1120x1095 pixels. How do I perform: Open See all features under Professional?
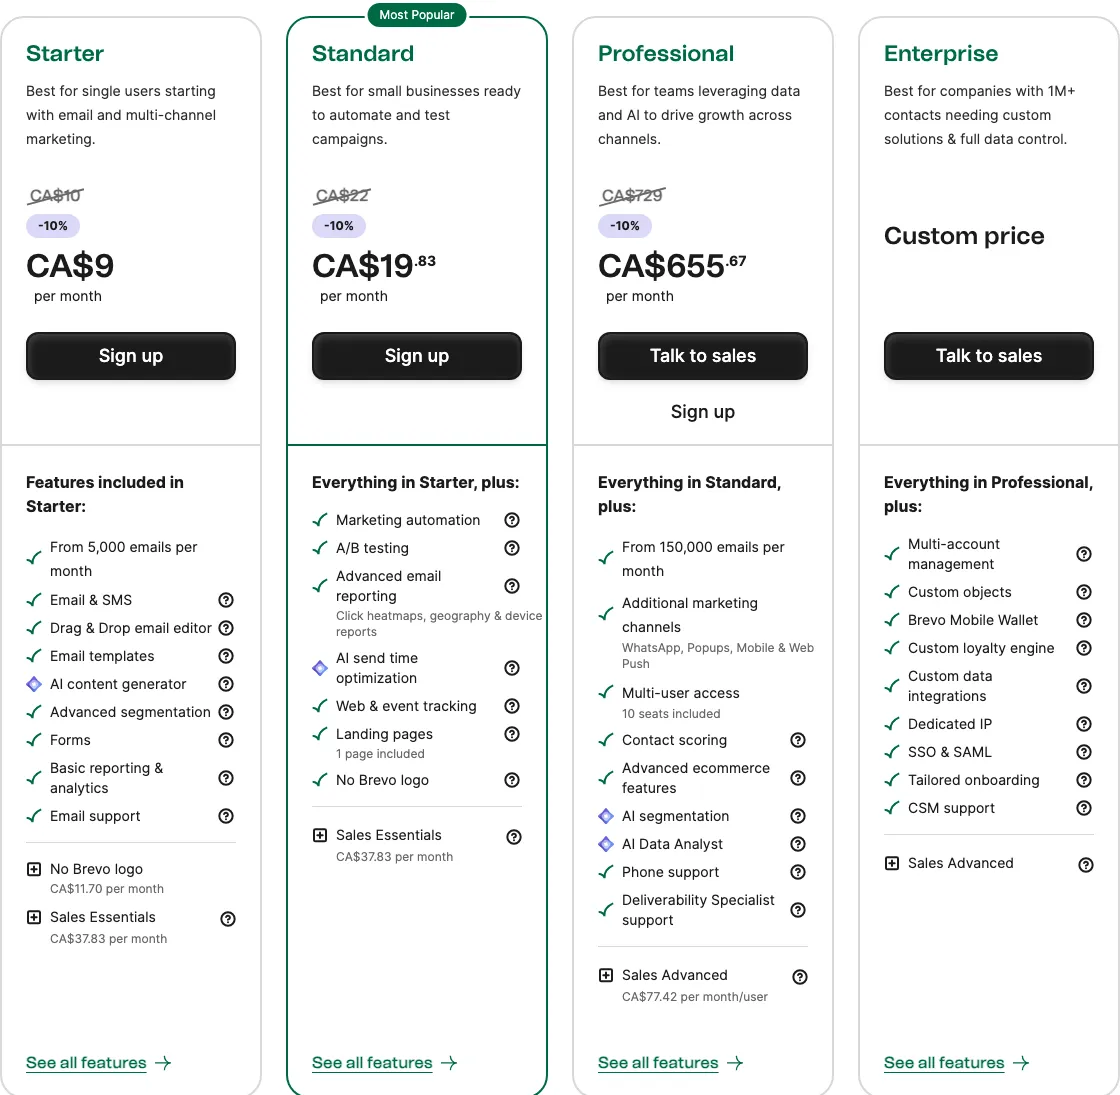658,1062
